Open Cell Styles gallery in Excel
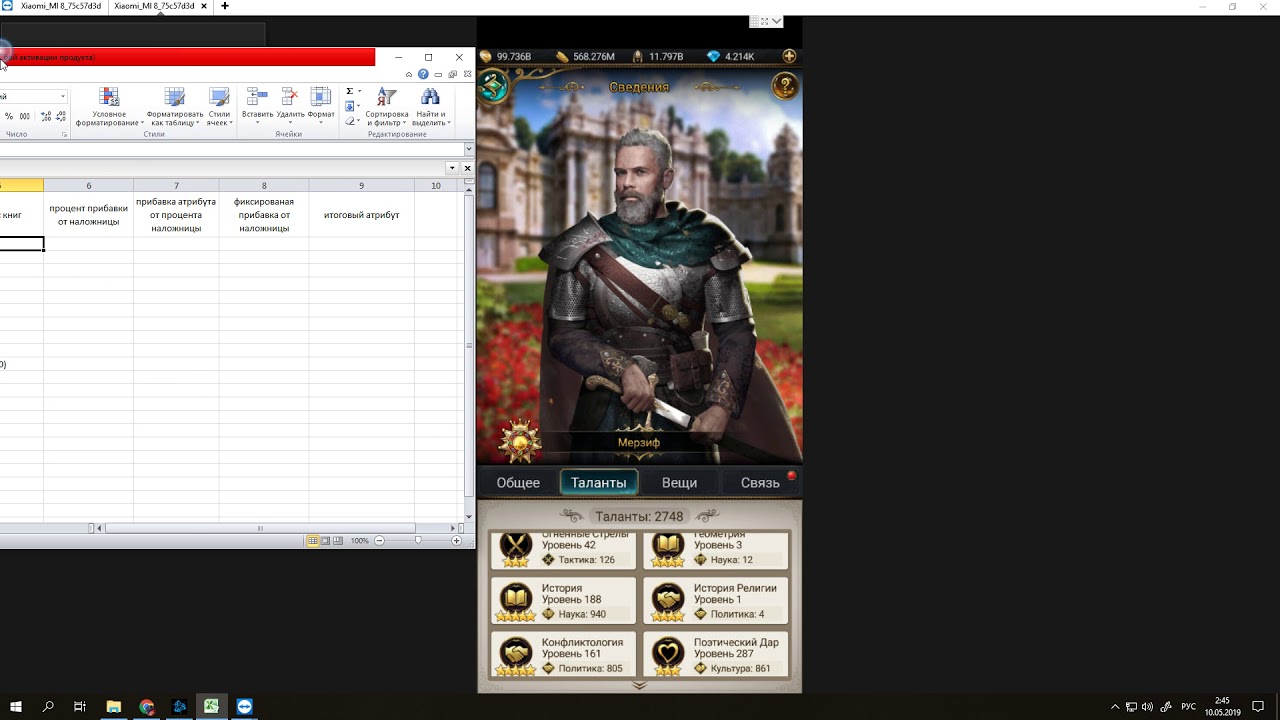 (219, 107)
